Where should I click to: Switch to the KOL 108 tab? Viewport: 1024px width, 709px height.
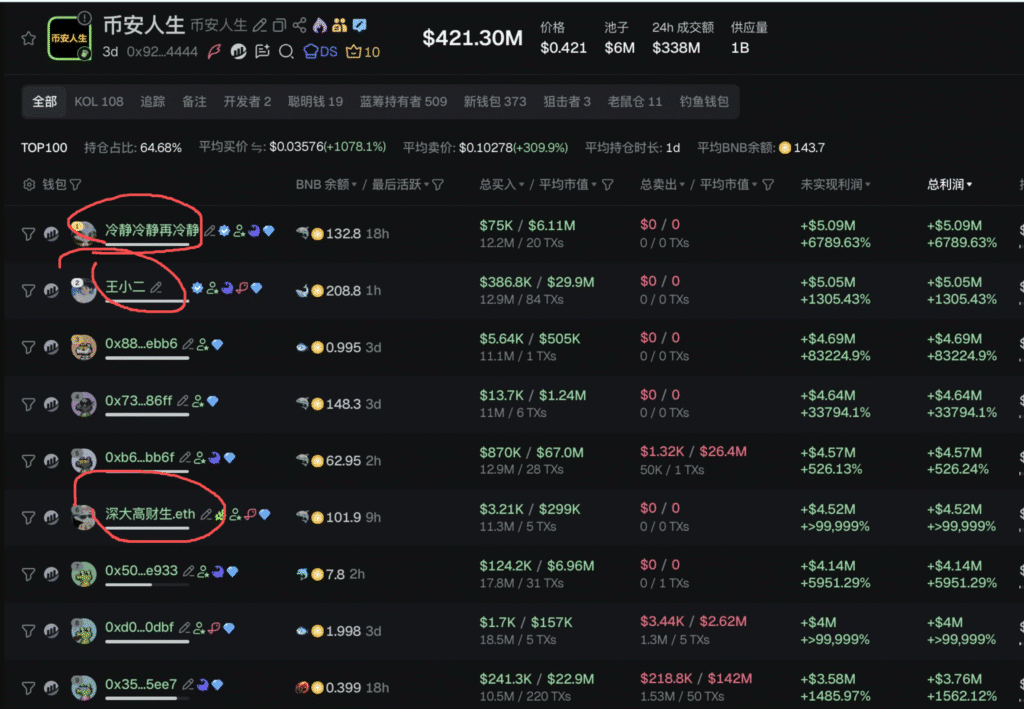[x=98, y=101]
